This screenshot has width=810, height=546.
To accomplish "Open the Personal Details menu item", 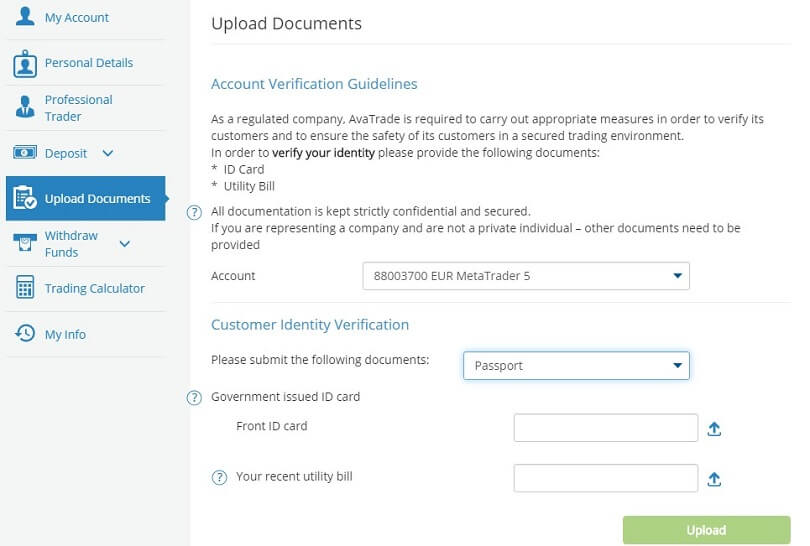I will tap(88, 63).
